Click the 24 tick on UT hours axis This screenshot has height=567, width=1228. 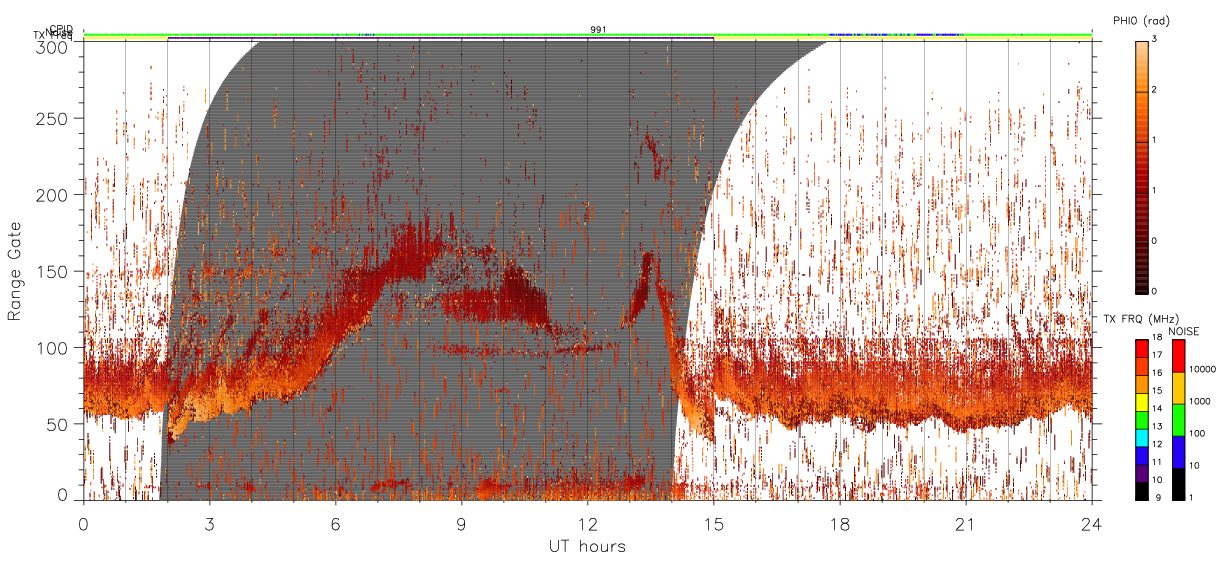click(x=1091, y=523)
